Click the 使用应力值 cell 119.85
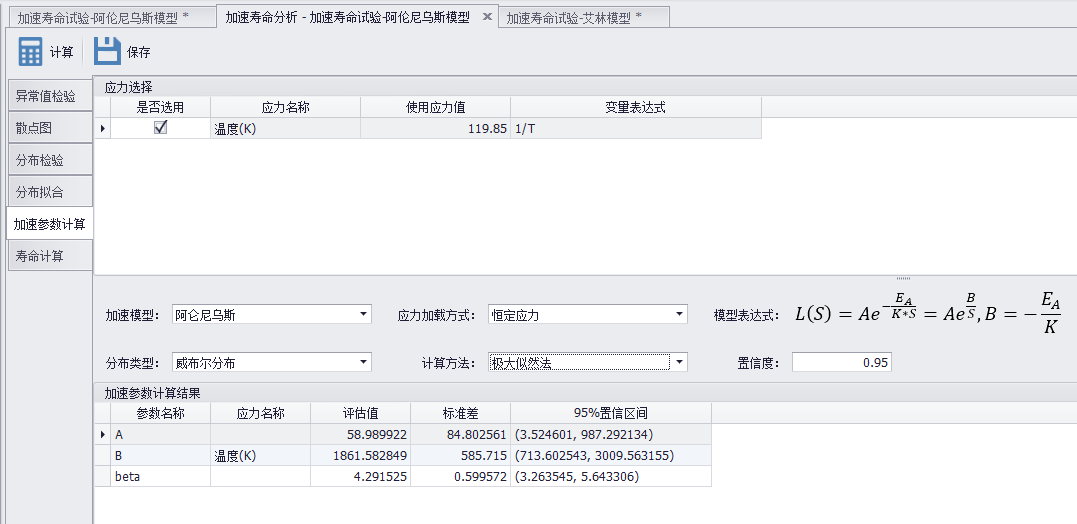Image resolution: width=1077 pixels, height=524 pixels. 435,128
